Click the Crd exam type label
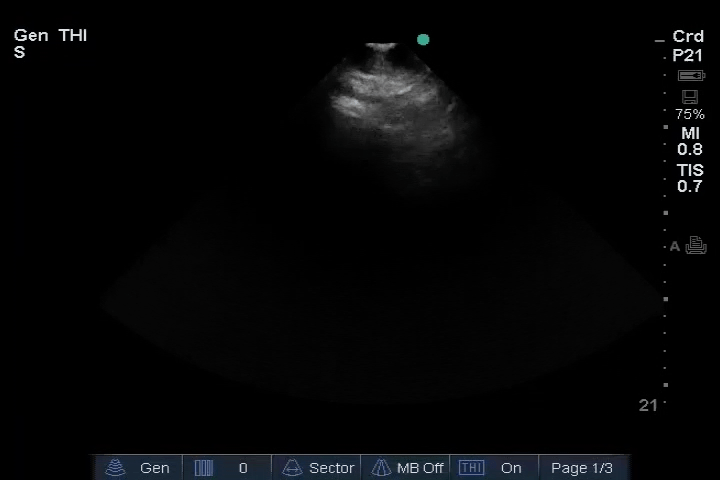 (x=688, y=37)
